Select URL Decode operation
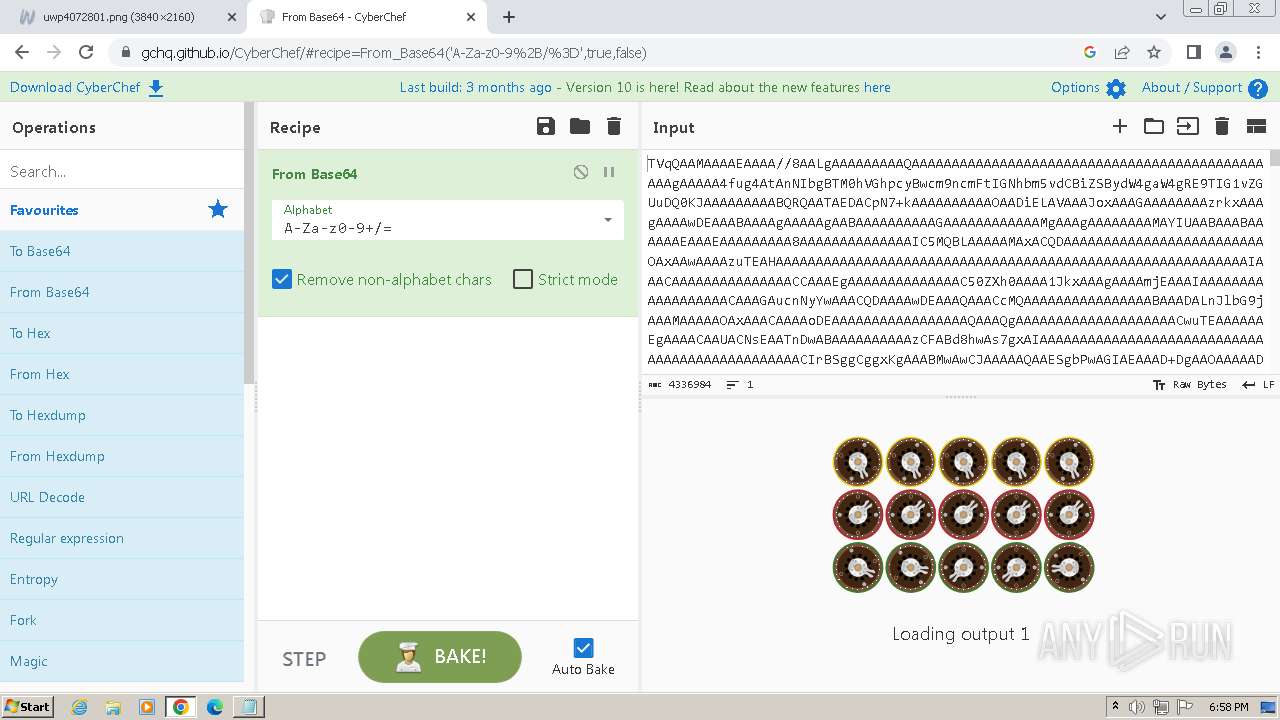Screen dimensions: 1280x720 click(122, 497)
